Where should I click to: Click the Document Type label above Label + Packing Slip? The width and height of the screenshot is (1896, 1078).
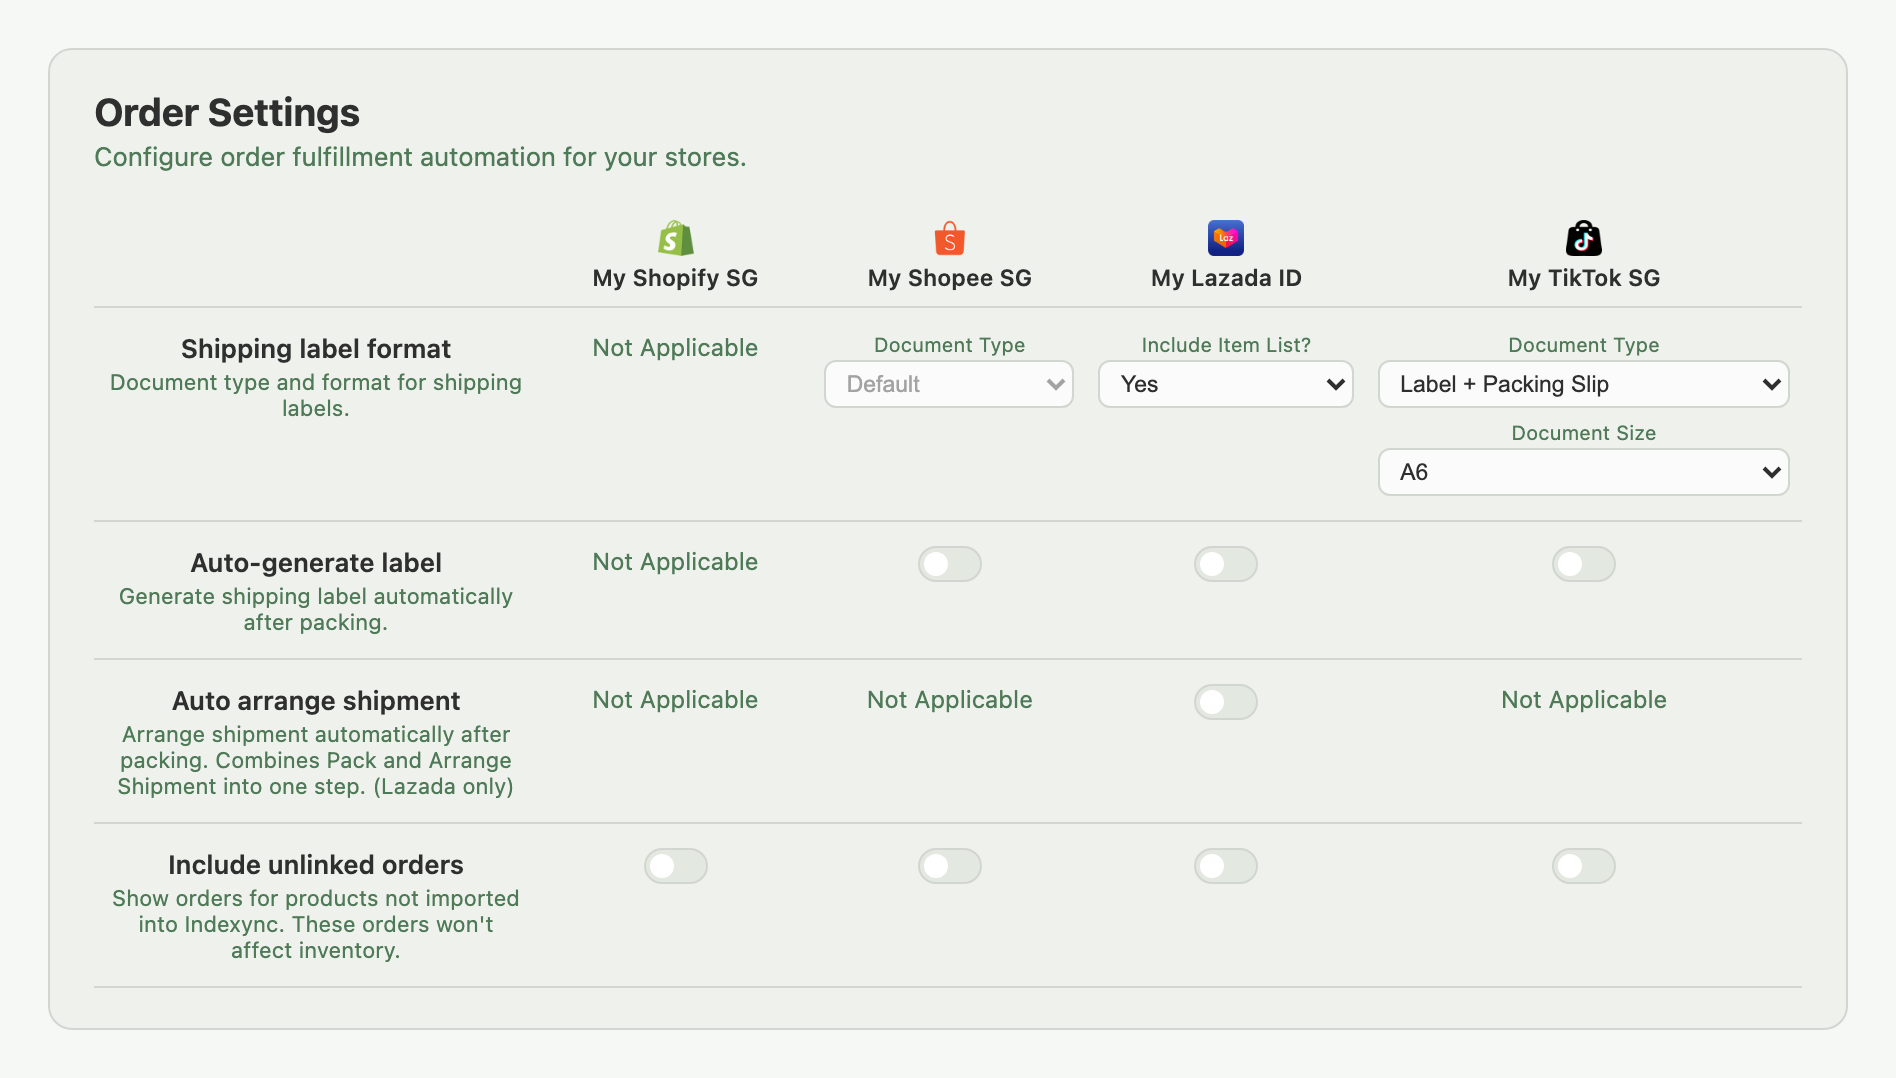tap(1583, 345)
